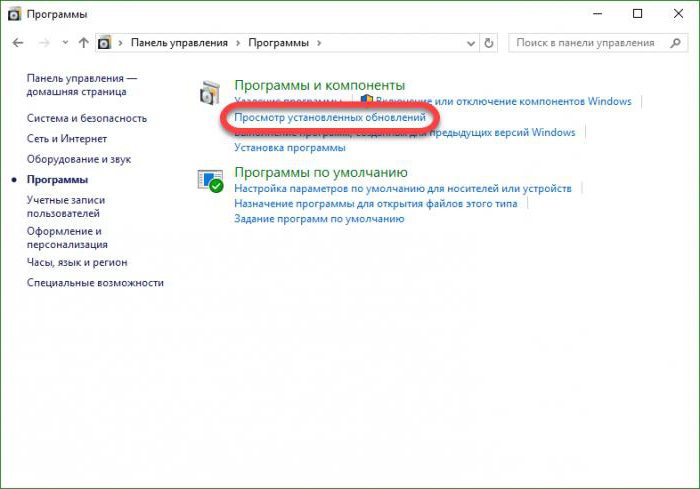
Task: Open the recent locations dropdown arrow
Action: (x=65, y=43)
